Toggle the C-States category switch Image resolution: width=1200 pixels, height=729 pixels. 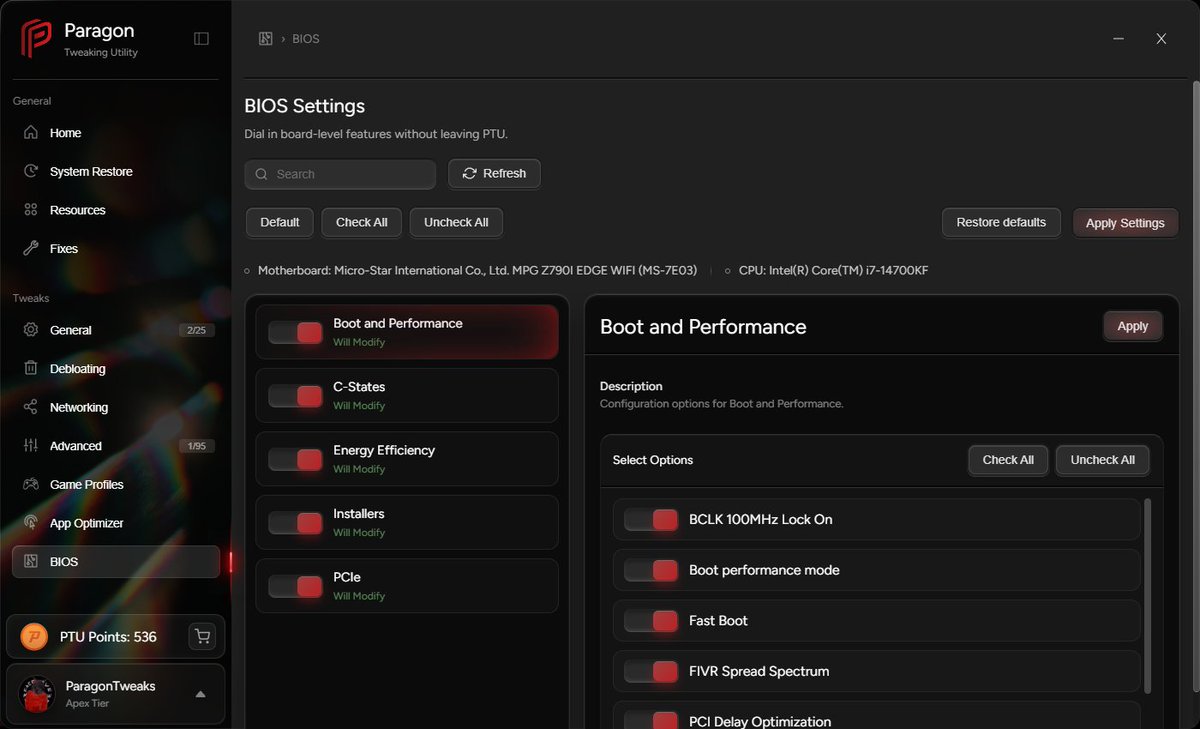point(295,396)
